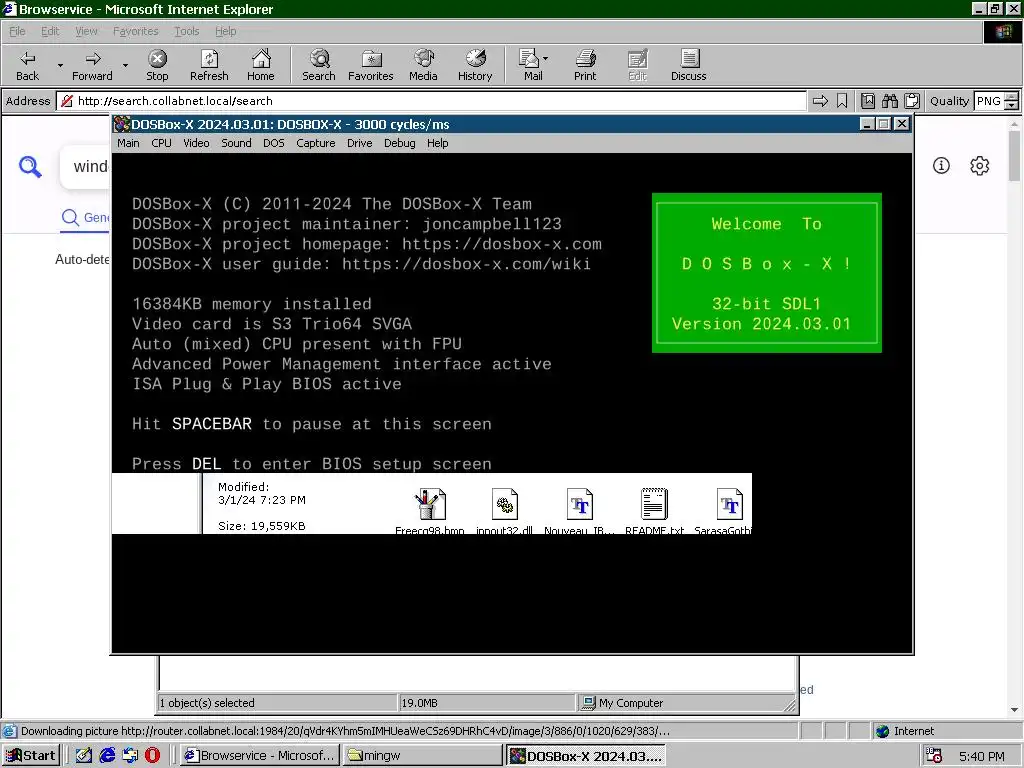Click the Go arrow next to address bar
The width and height of the screenshot is (1024, 768).
coord(820,101)
